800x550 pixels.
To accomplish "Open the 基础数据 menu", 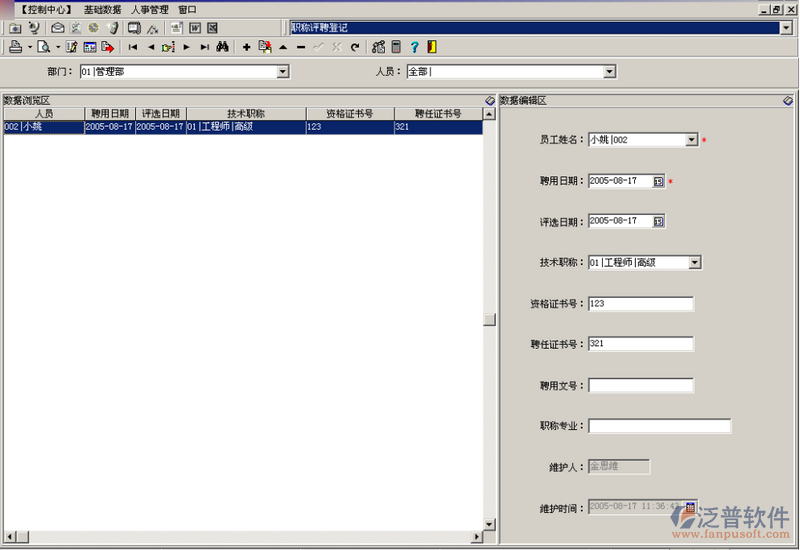I will coord(103,9).
